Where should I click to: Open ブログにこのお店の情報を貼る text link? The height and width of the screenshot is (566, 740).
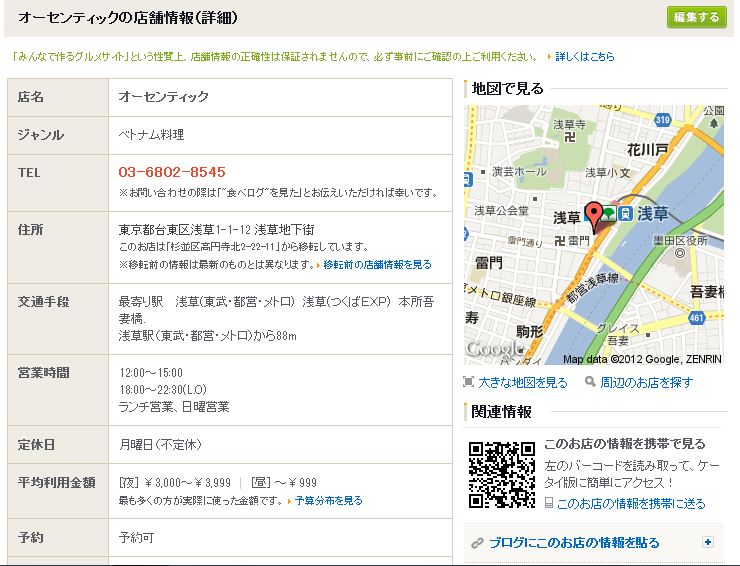pos(574,543)
